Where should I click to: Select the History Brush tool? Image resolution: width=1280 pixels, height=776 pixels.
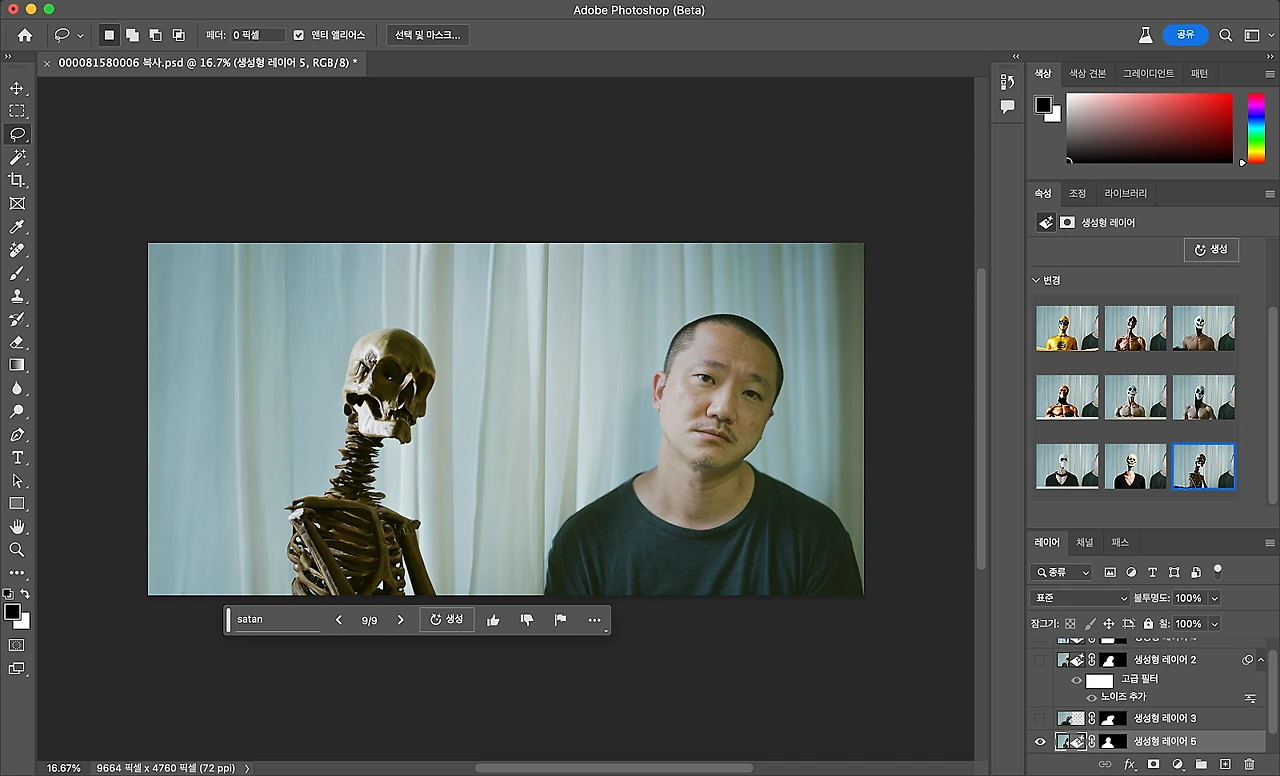click(x=17, y=319)
